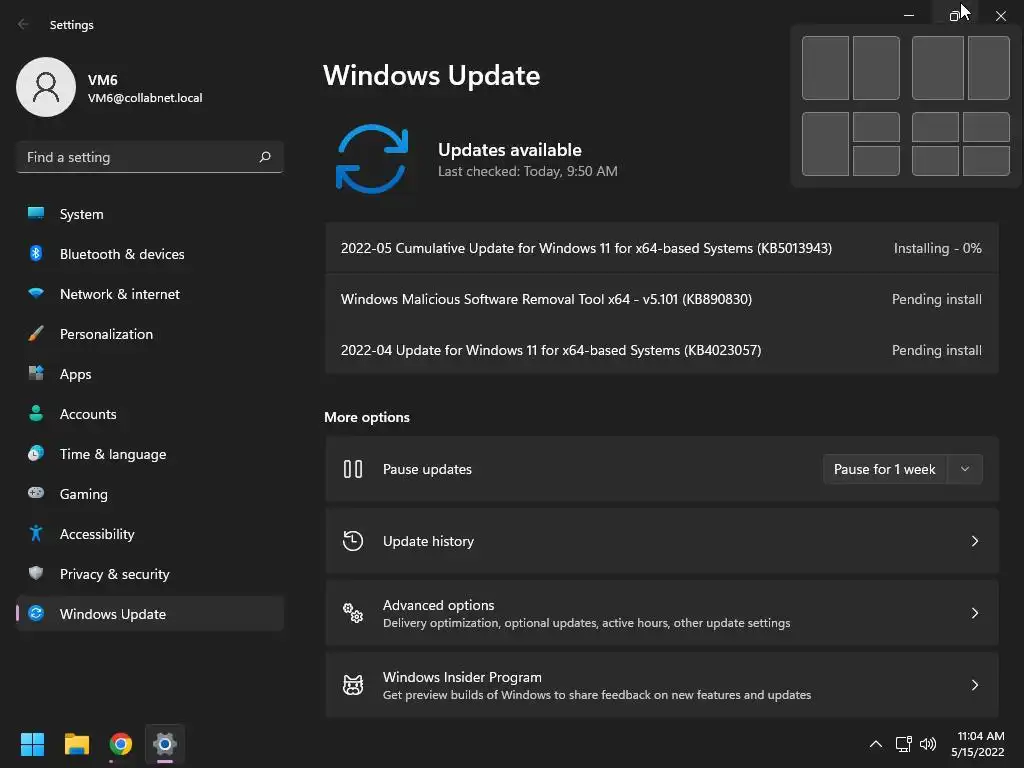Click the KB5013943 Cumulative Update entry text
This screenshot has height=768, width=1024.
pos(586,248)
